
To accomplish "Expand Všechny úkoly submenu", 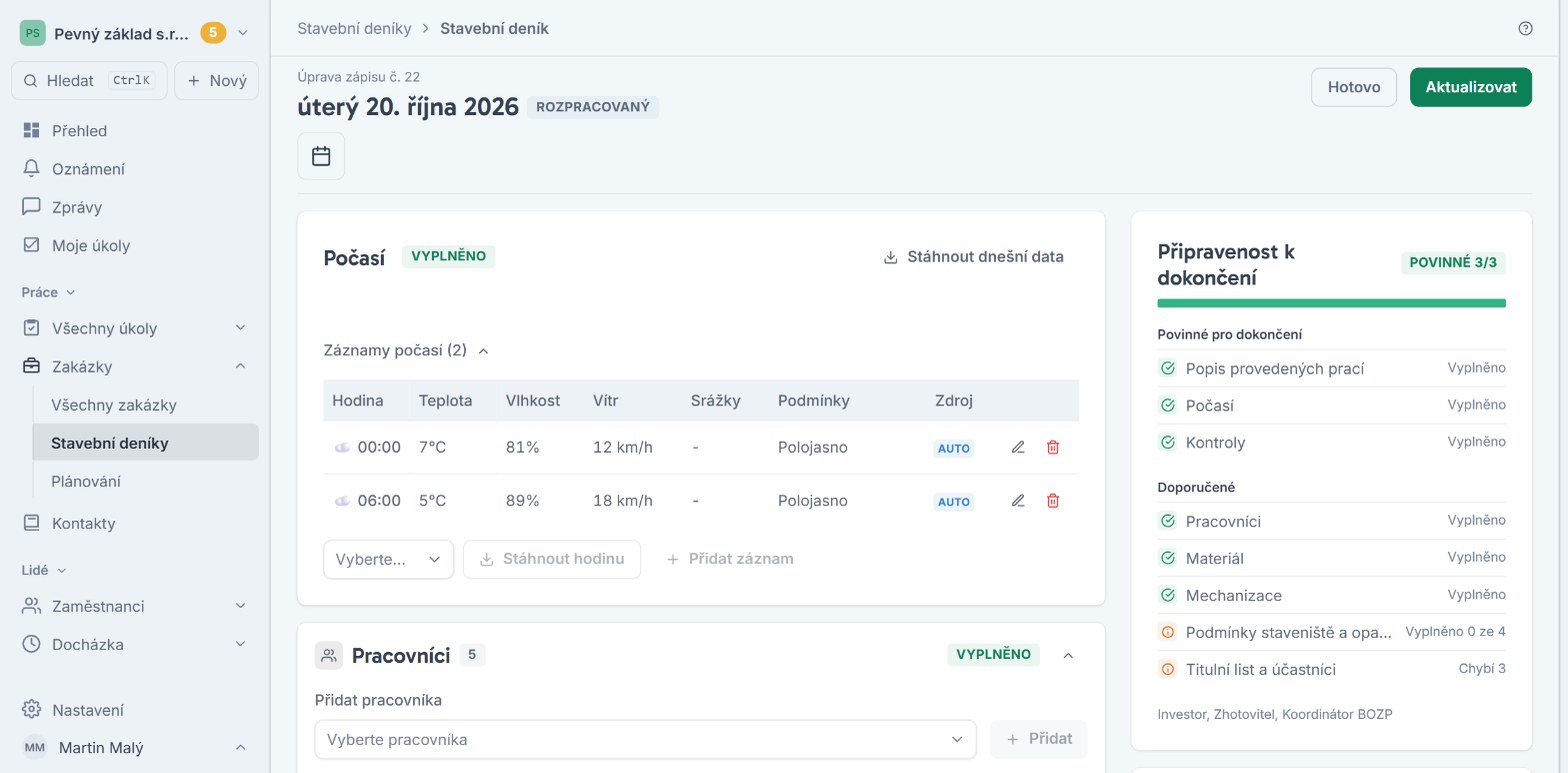I will point(240,328).
